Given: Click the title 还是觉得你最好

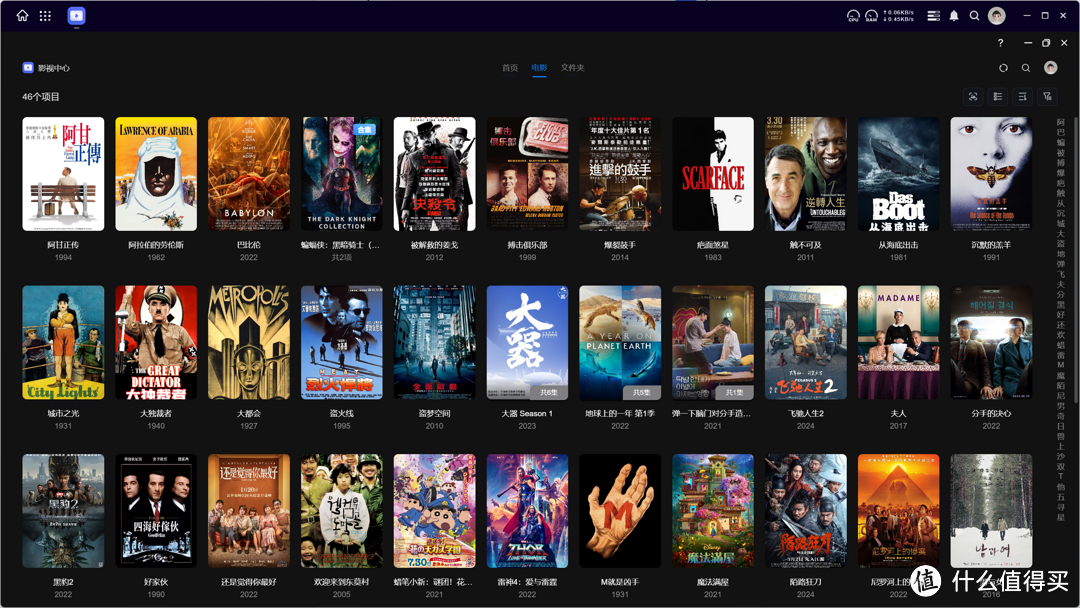Looking at the screenshot, I should [249, 582].
